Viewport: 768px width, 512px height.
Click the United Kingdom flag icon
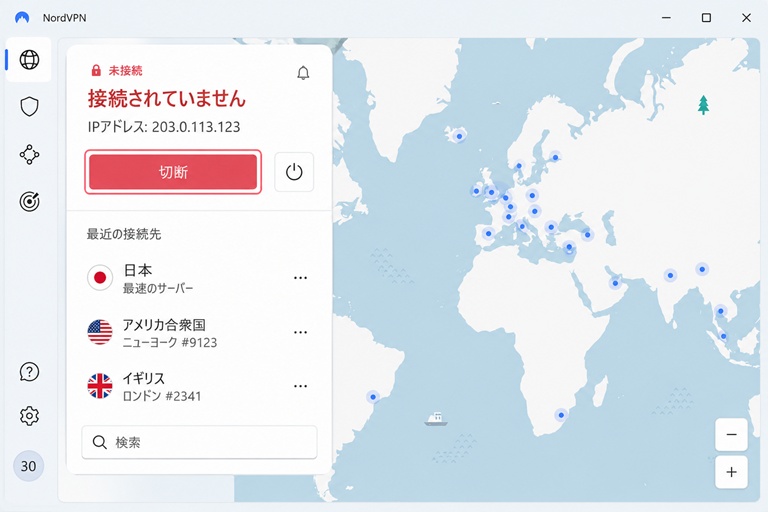[100, 386]
